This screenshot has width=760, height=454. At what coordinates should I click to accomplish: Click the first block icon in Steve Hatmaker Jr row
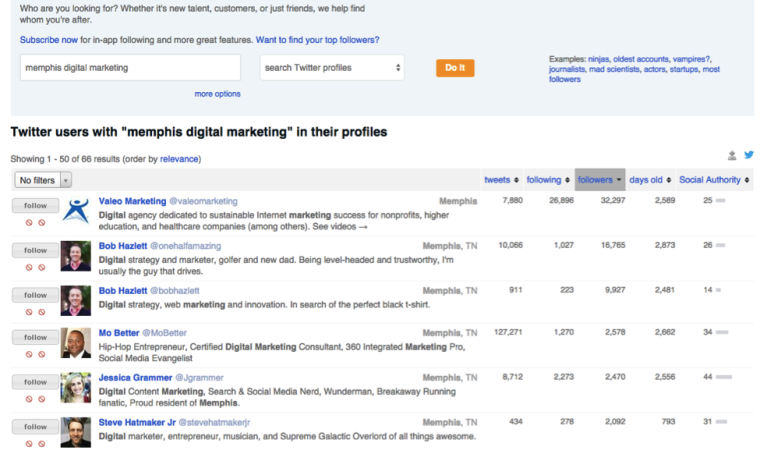tap(29, 443)
